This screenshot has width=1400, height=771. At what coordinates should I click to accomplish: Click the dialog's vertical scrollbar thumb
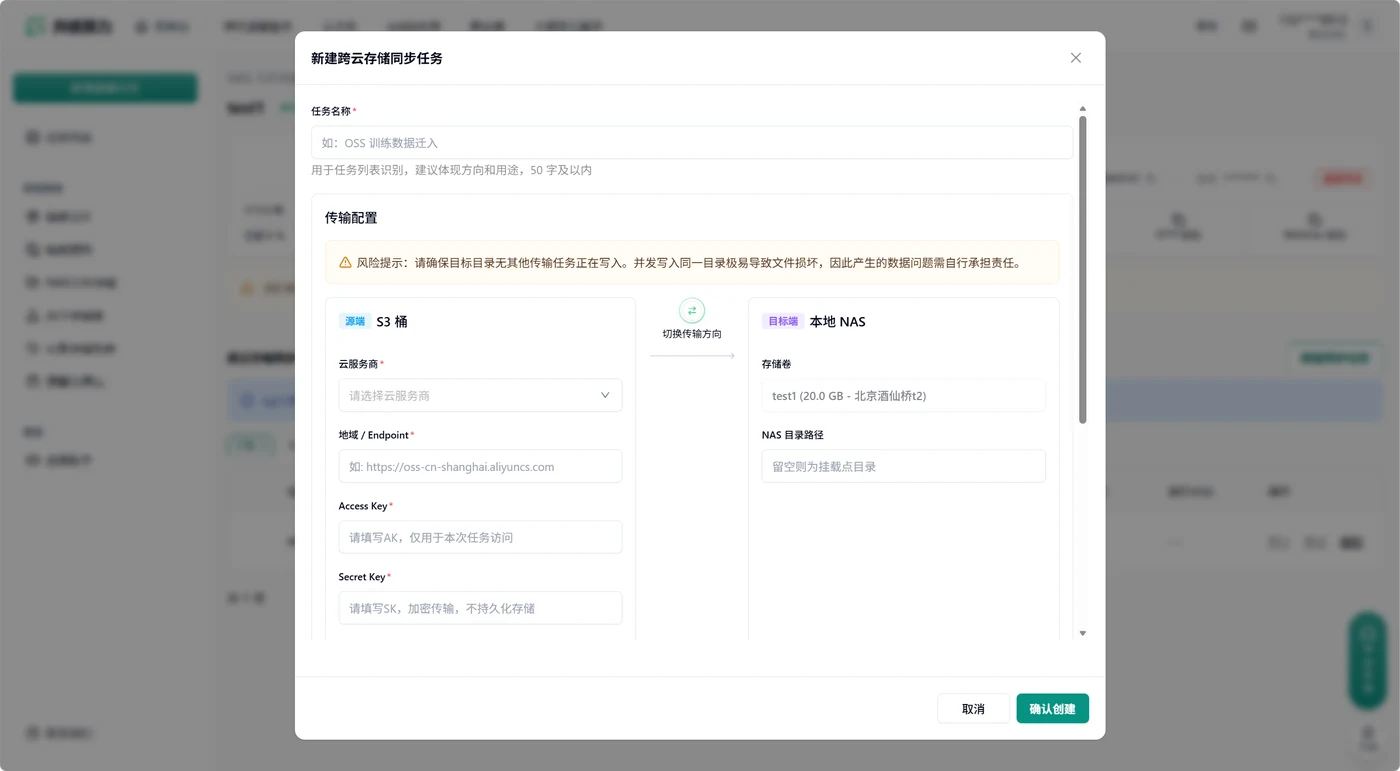pos(1082,270)
